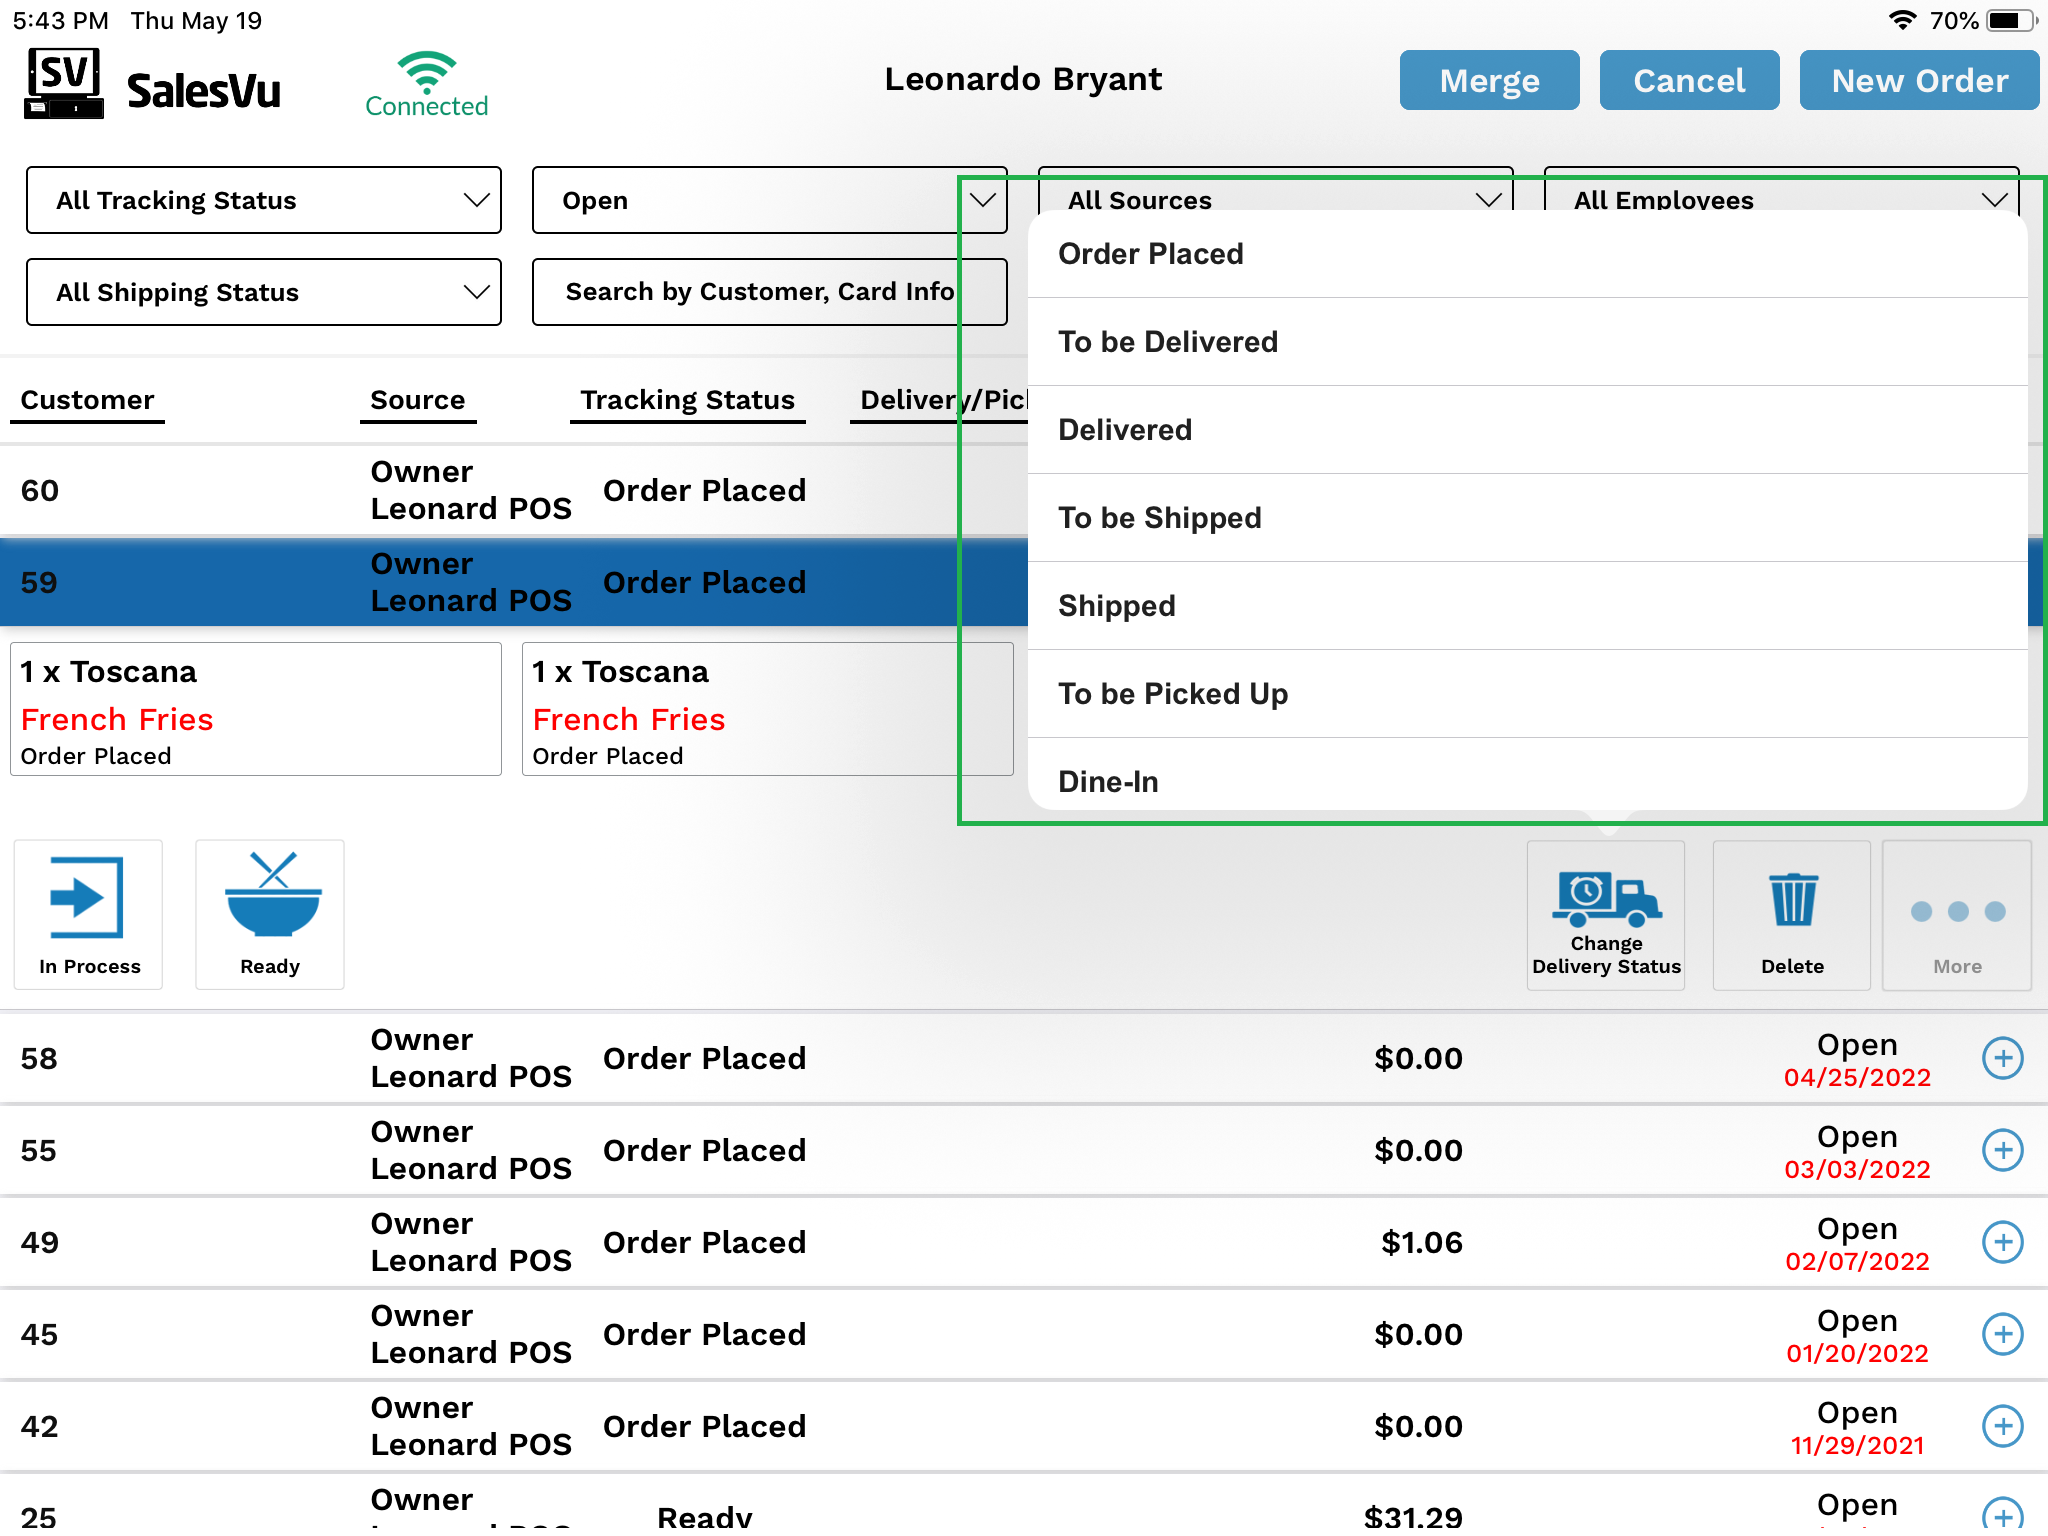This screenshot has width=2048, height=1536.
Task: Choose Shipped from delivery status list
Action: pos(1116,606)
